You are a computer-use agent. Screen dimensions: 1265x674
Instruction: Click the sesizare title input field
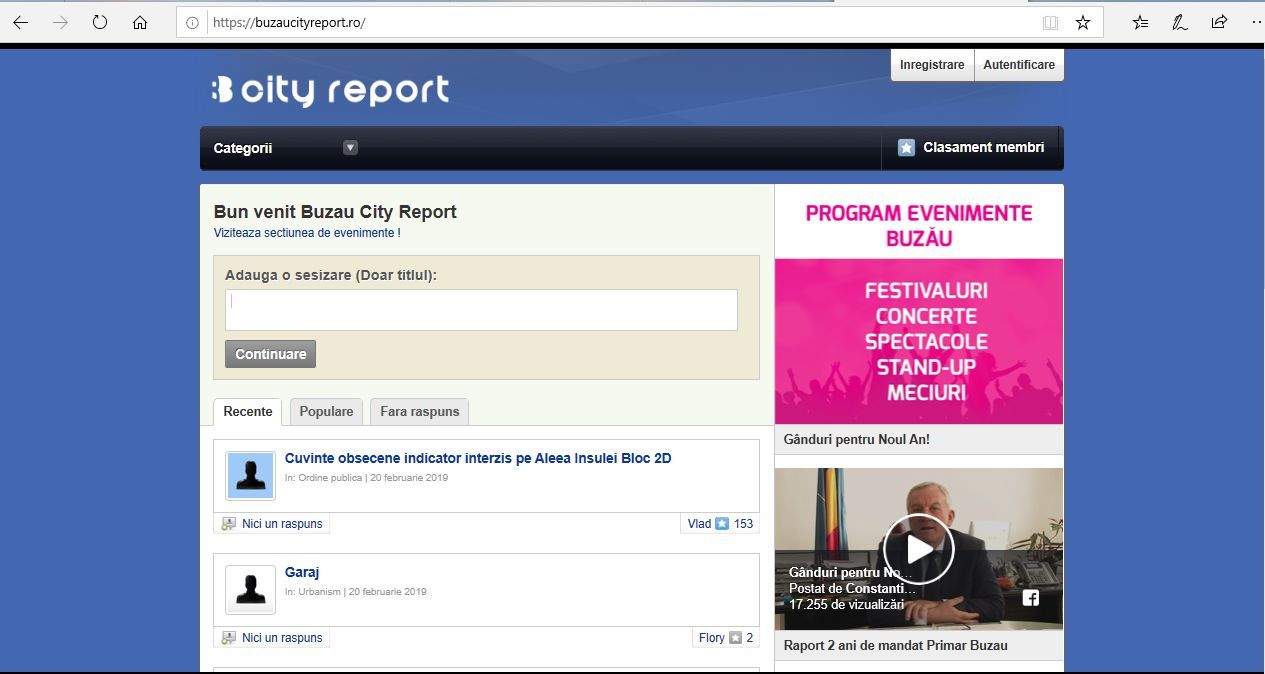tap(481, 310)
